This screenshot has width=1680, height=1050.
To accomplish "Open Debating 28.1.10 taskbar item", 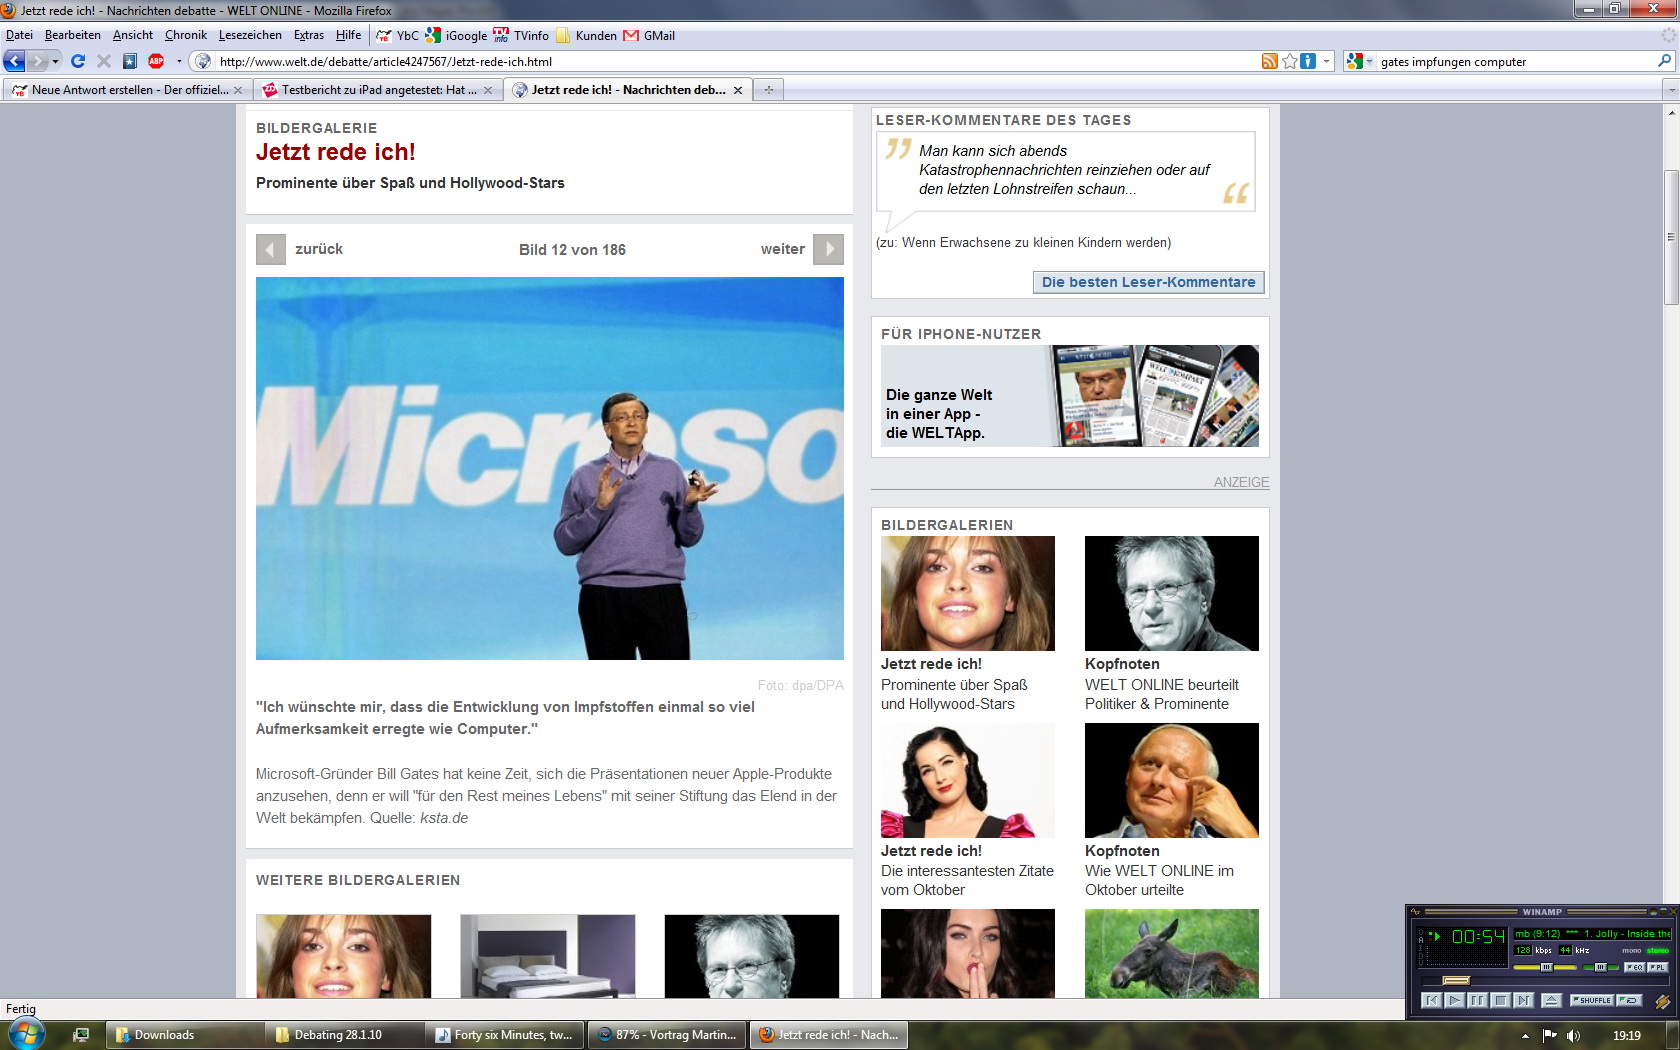I will 345,1035.
